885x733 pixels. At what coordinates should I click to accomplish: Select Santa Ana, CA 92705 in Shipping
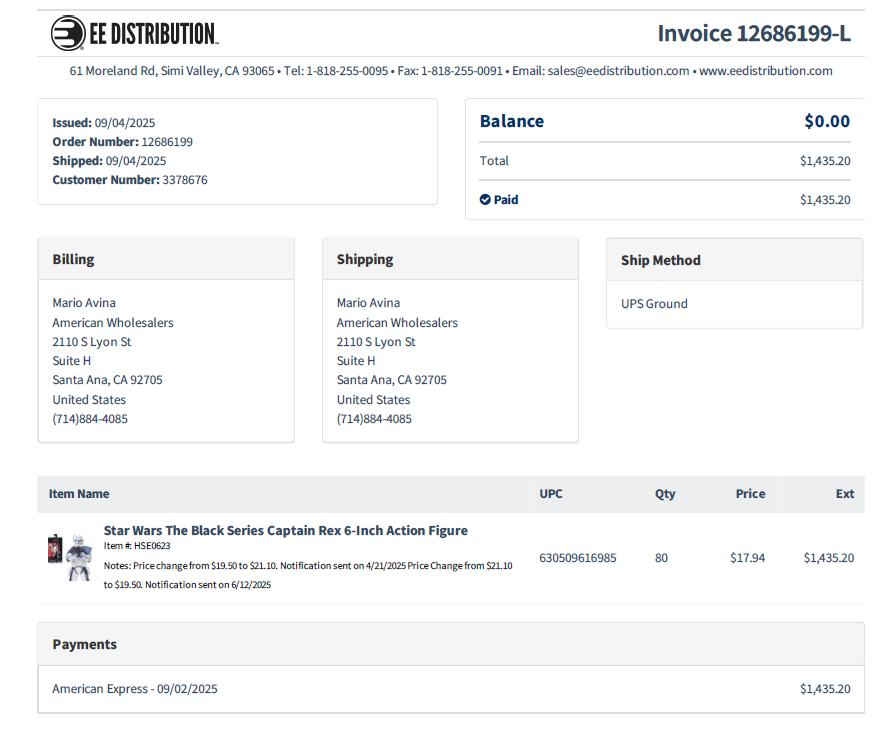coord(392,380)
